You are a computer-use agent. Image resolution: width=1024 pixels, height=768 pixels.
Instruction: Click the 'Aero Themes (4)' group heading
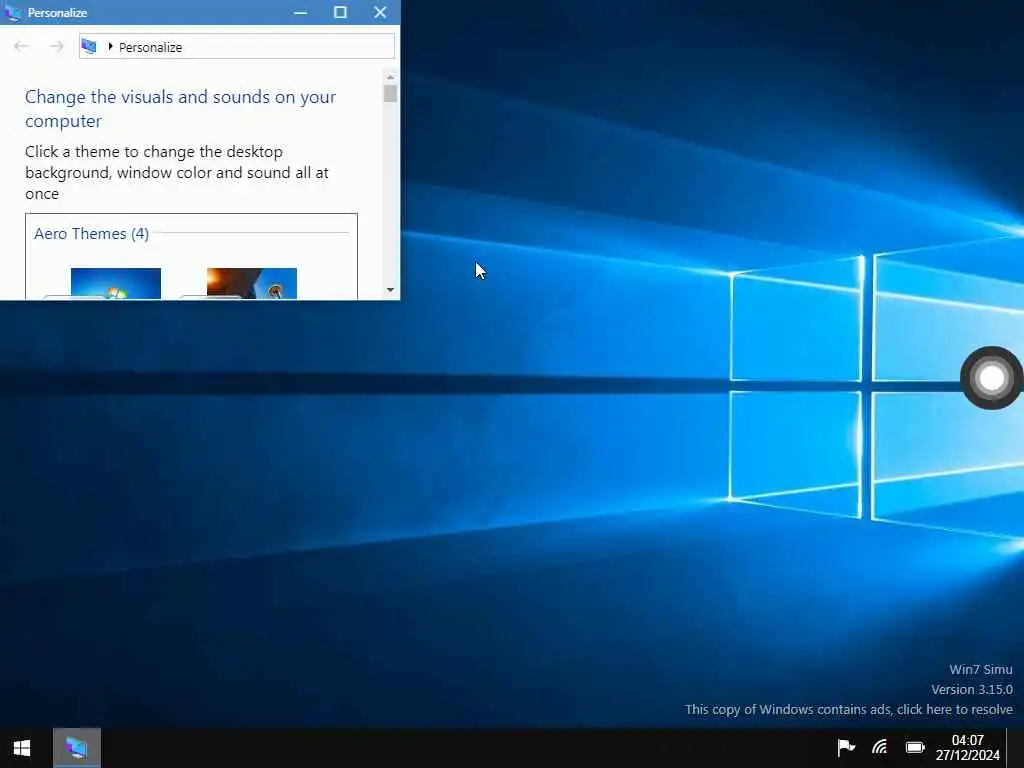click(91, 234)
